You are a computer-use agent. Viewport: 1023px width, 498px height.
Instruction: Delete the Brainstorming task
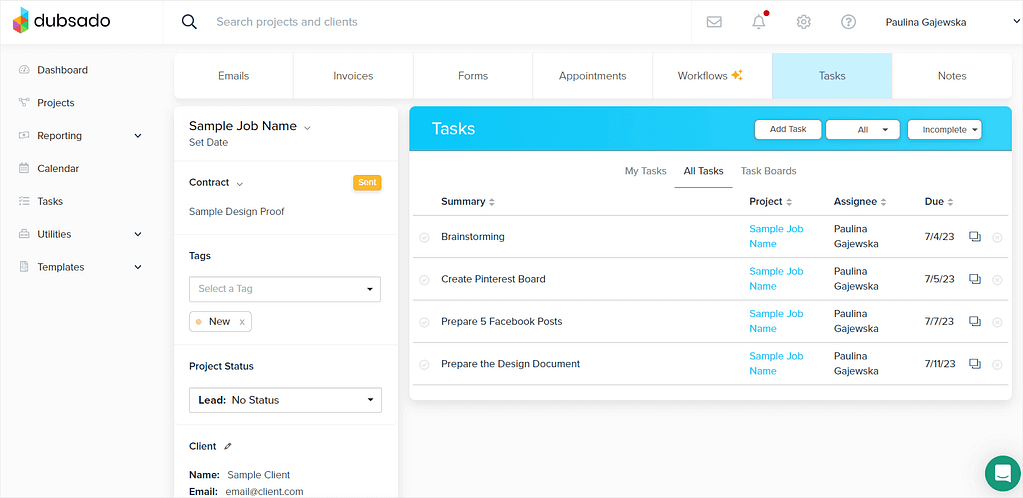point(997,238)
